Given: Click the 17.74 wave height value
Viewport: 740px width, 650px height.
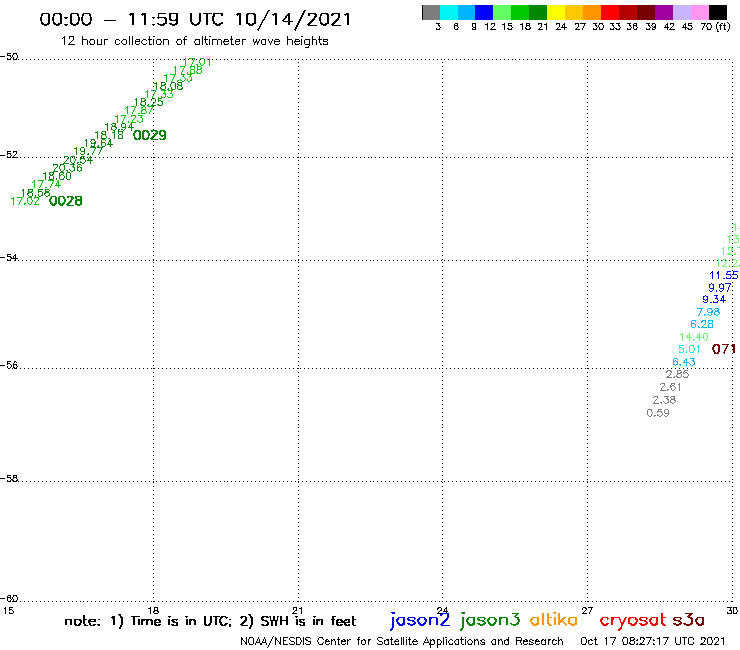Looking at the screenshot, I should point(46,185).
